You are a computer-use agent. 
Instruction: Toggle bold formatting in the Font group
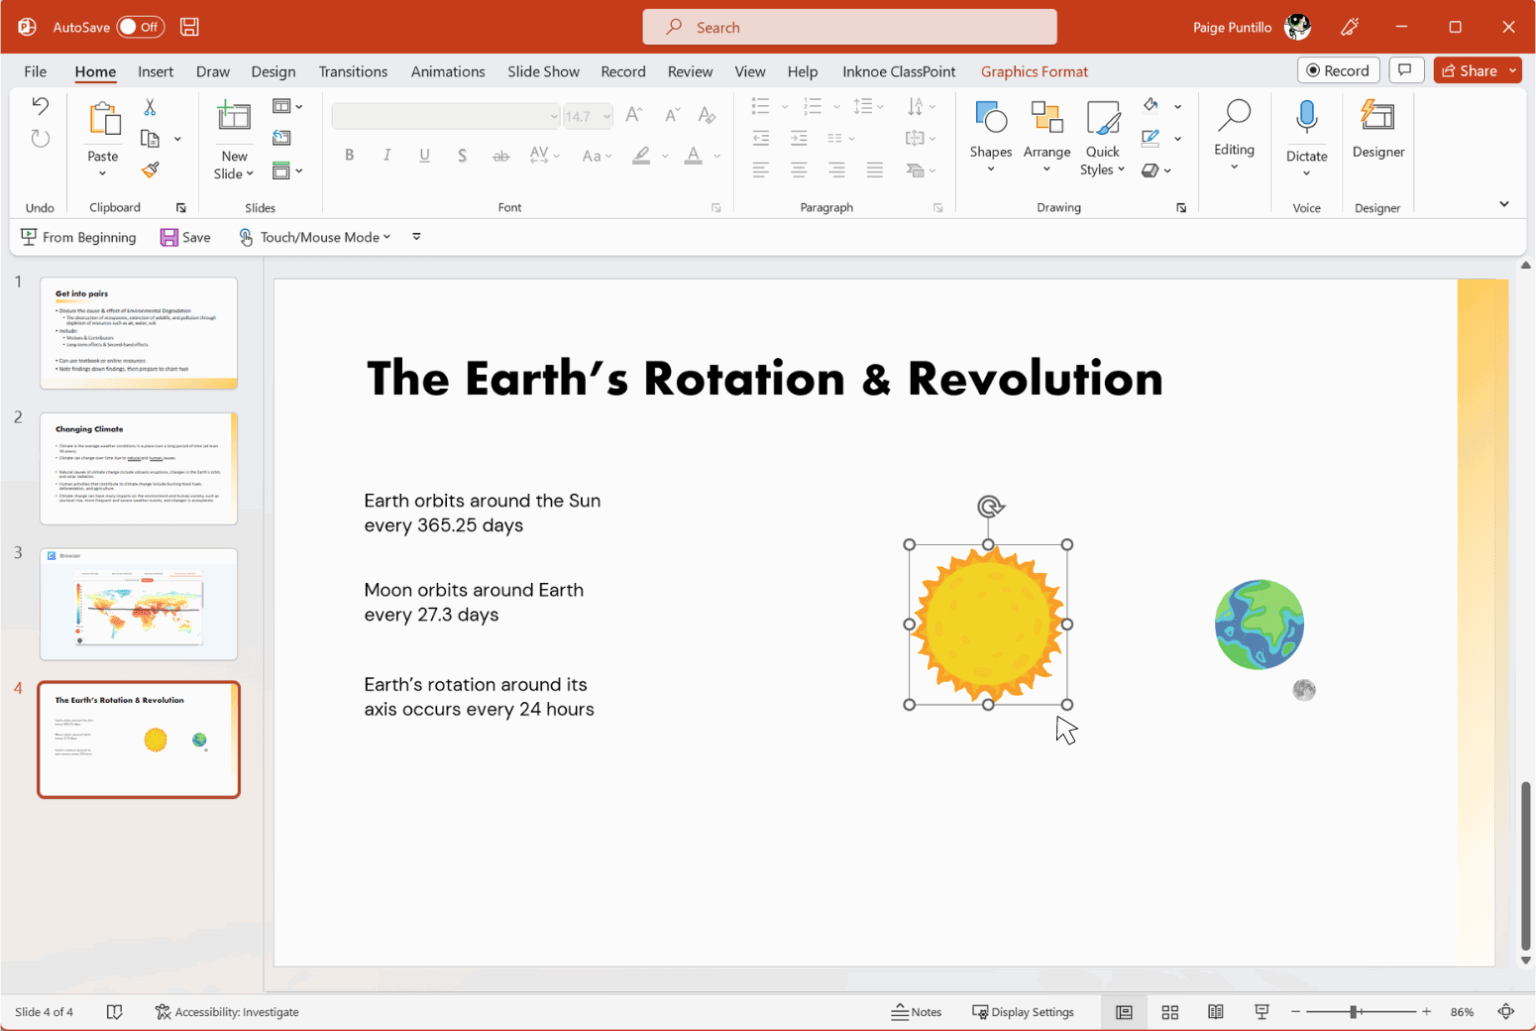point(349,155)
